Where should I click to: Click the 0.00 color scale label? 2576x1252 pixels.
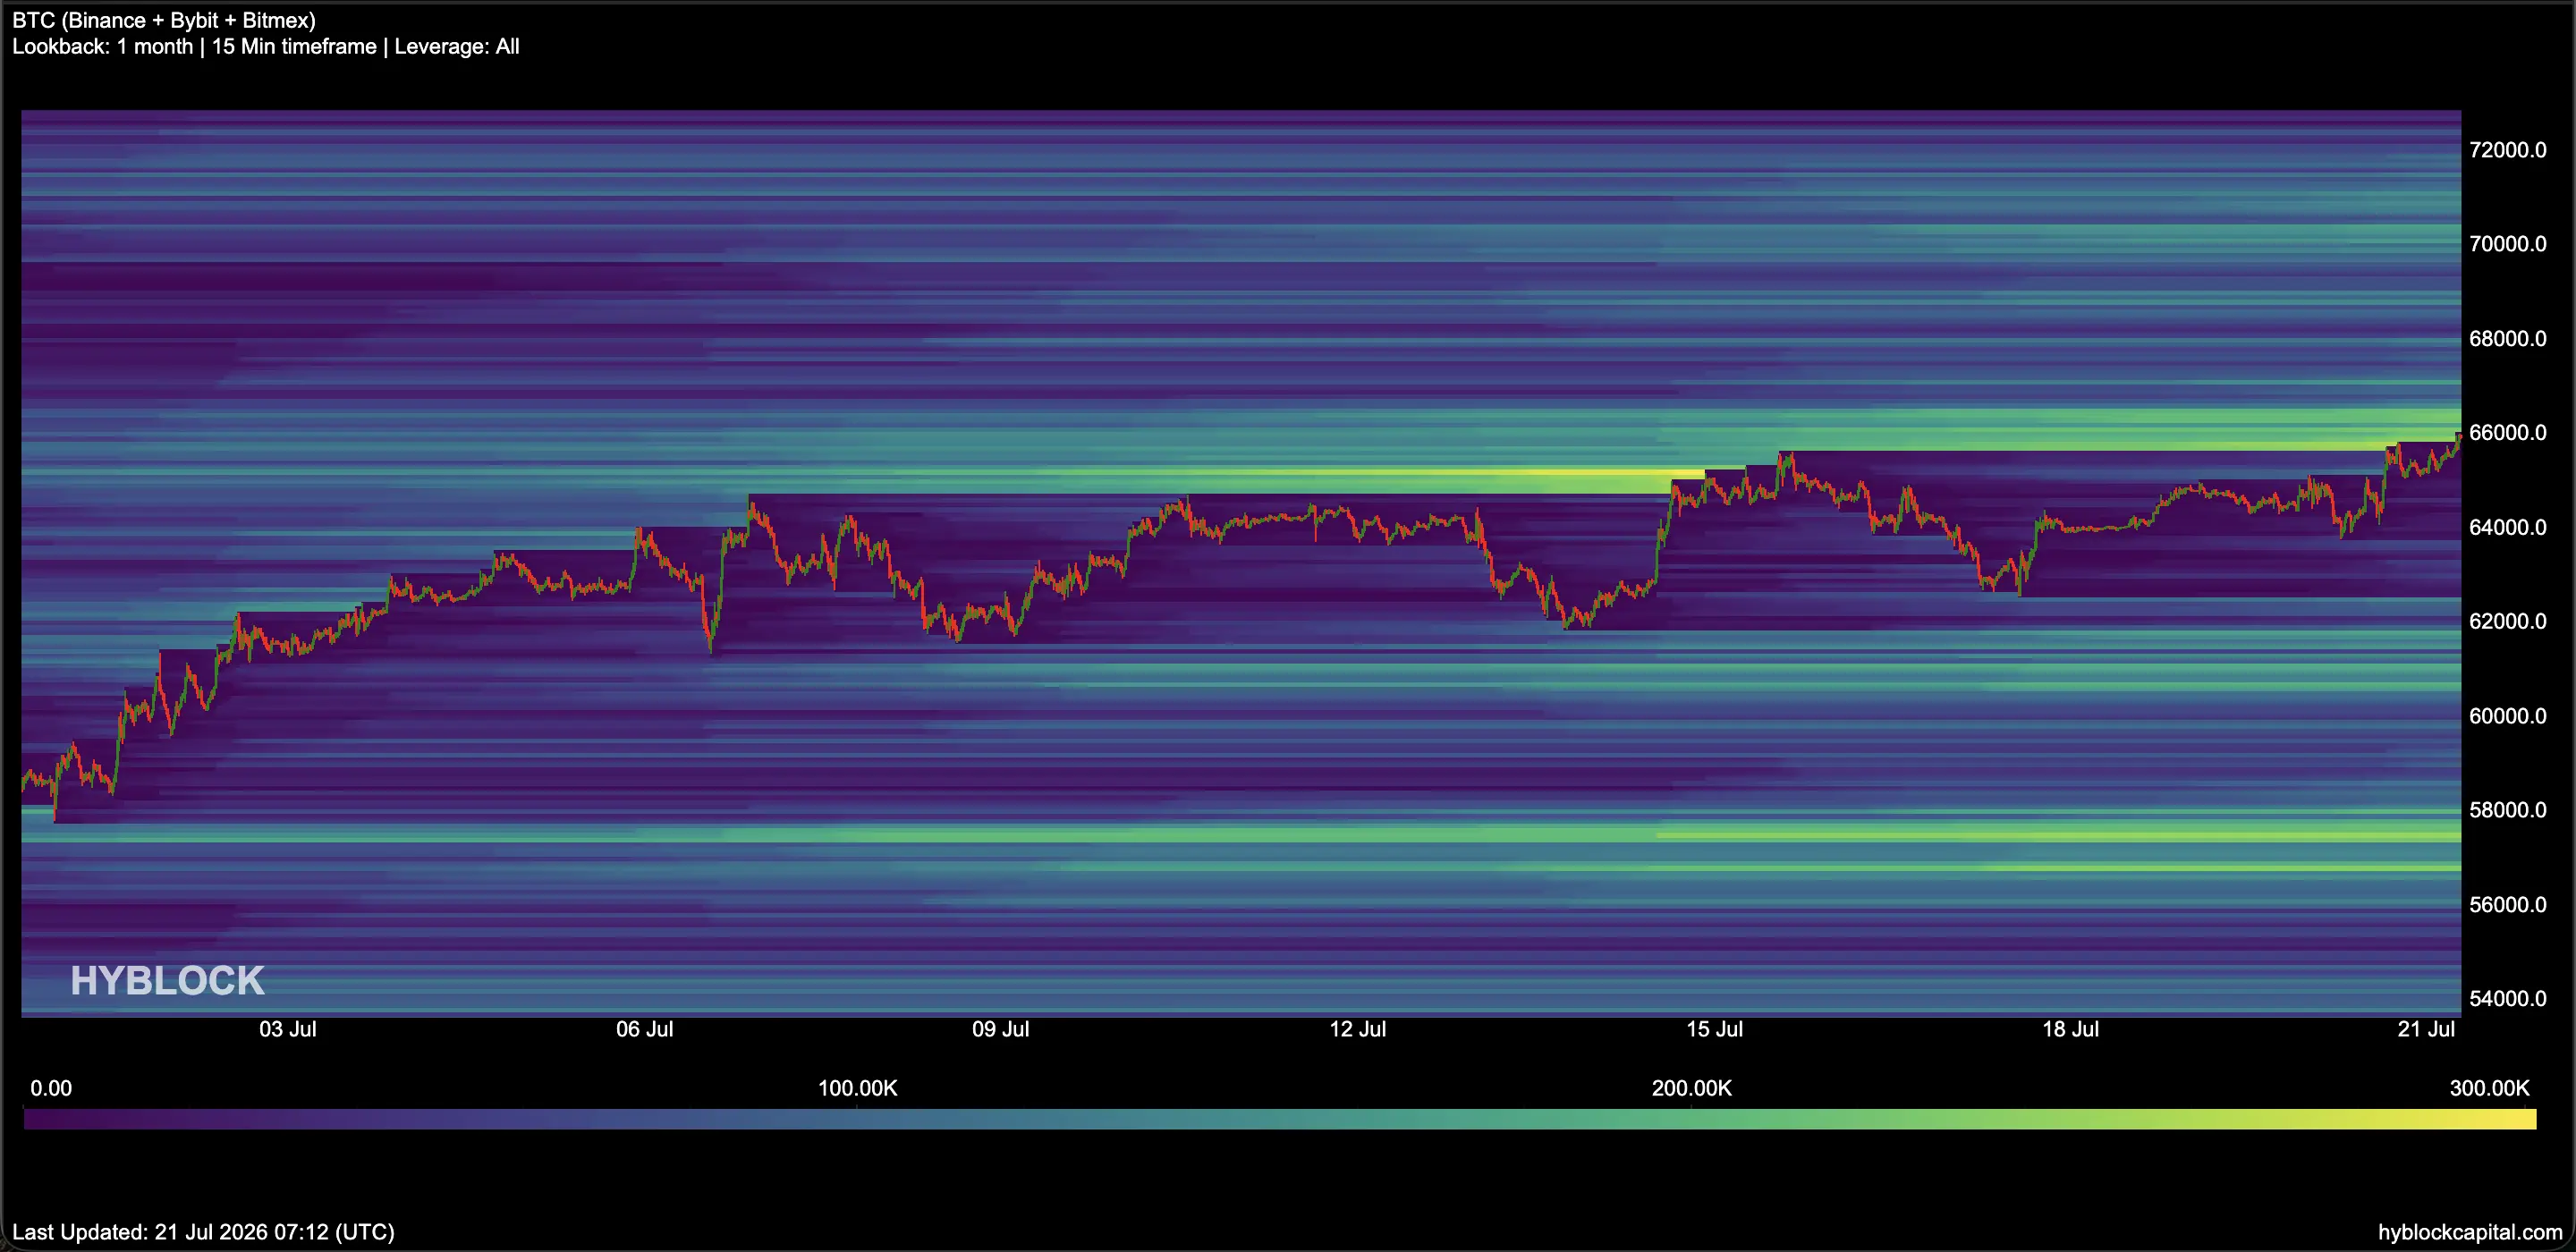(51, 1088)
